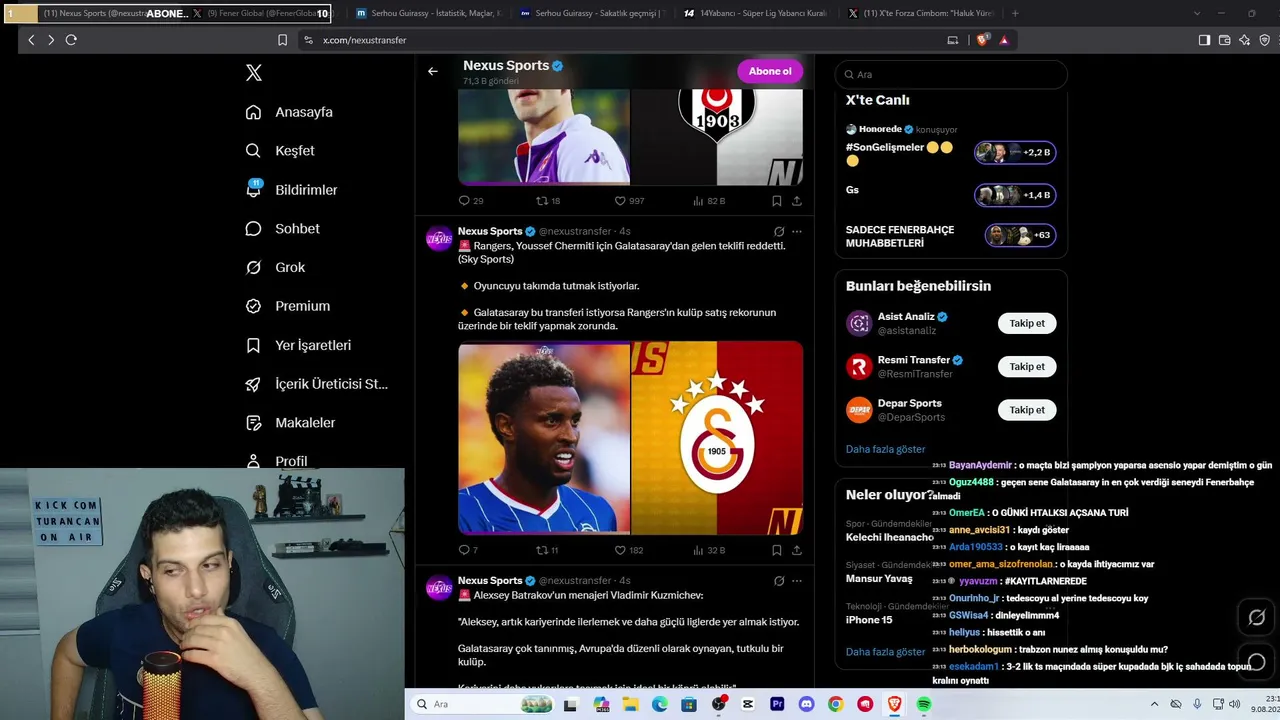Join the Gs live space

(x=1015, y=195)
